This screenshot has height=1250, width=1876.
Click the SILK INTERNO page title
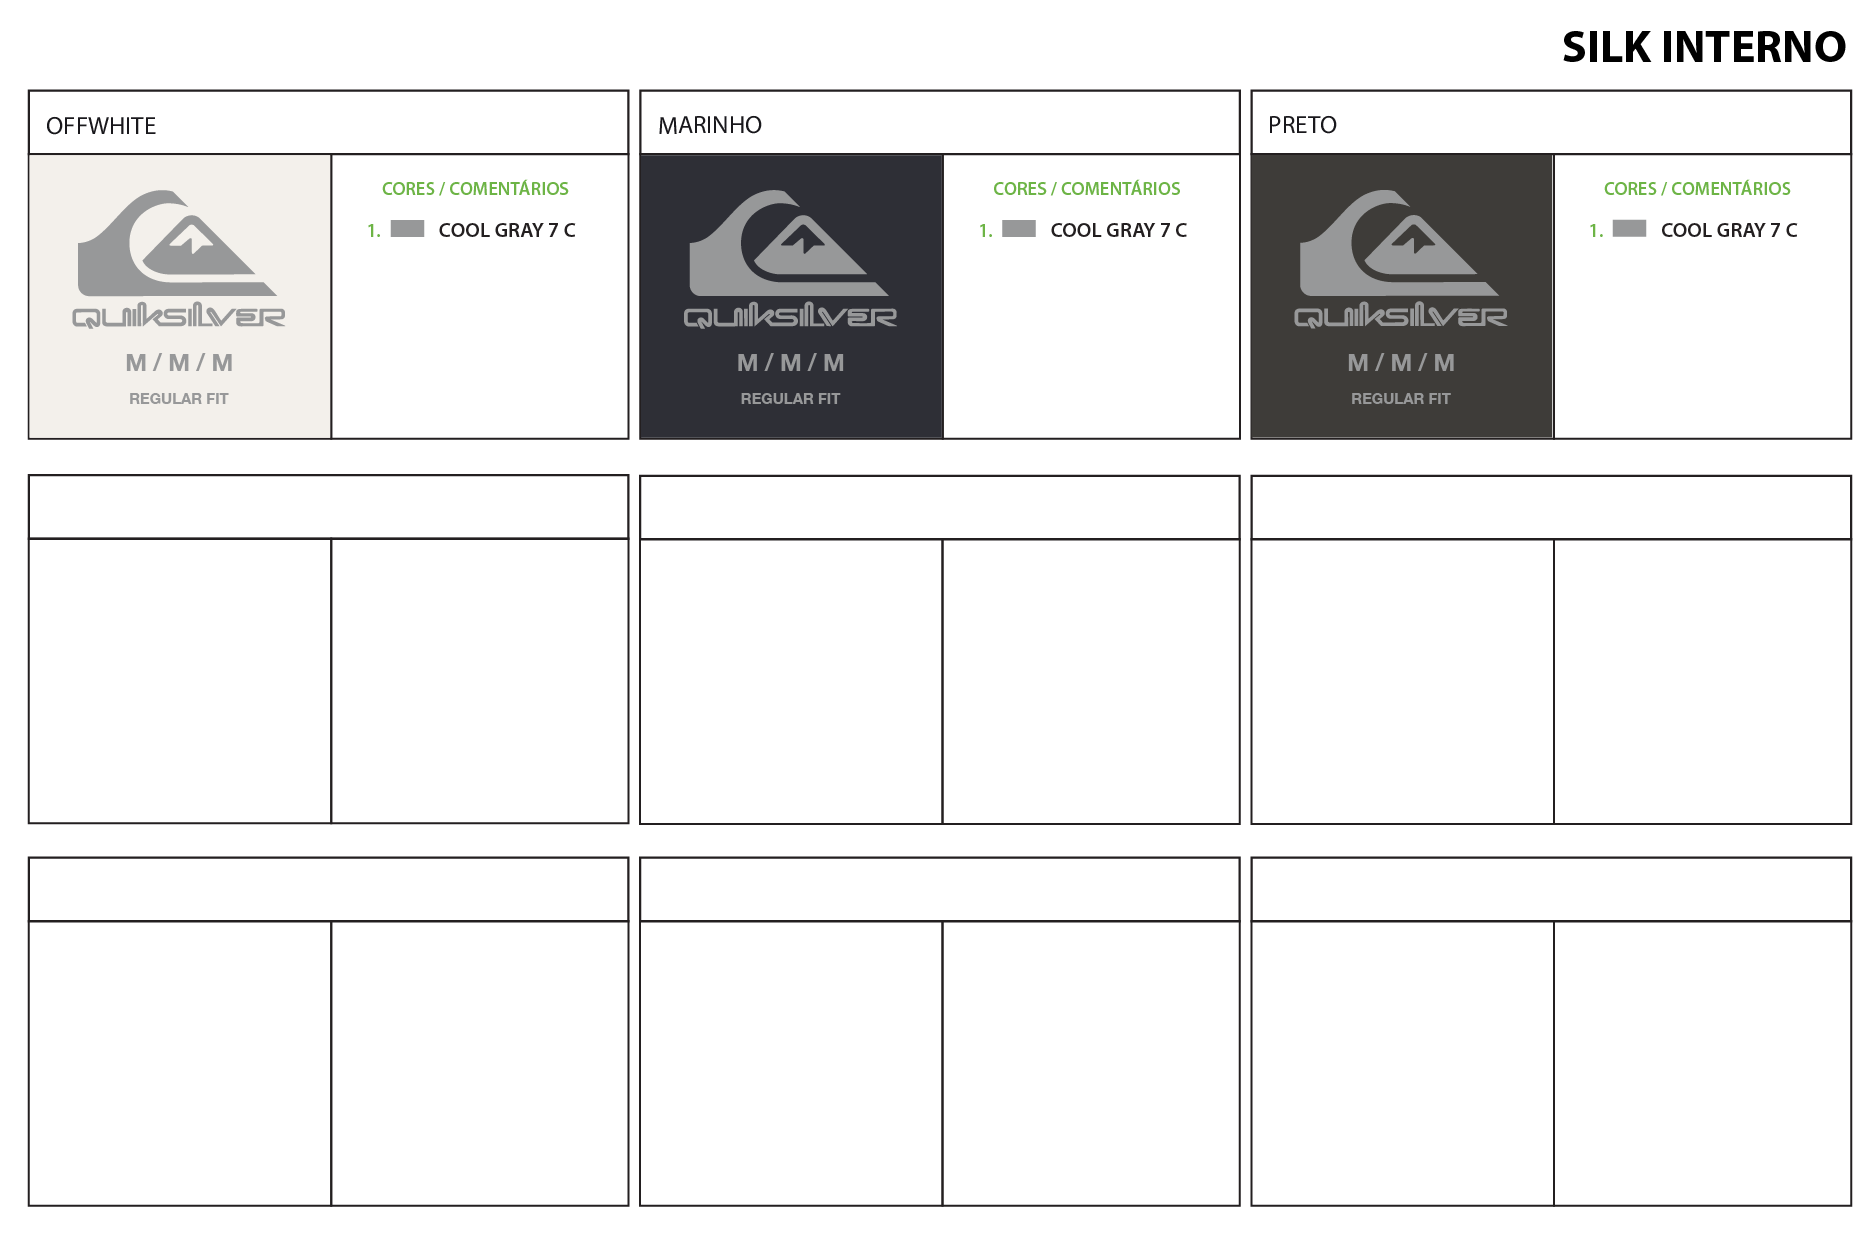coord(1703,47)
